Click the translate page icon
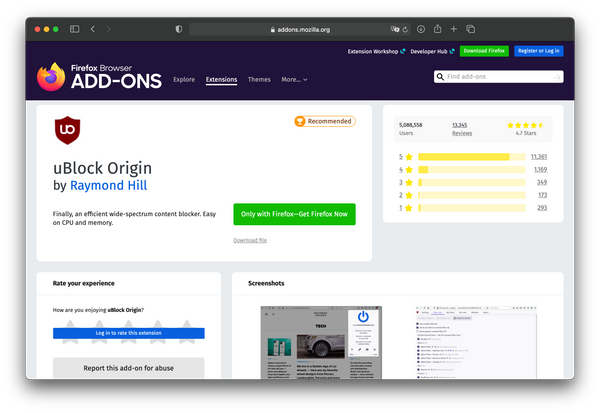Viewport: 600px width, 413px height. coord(395,29)
